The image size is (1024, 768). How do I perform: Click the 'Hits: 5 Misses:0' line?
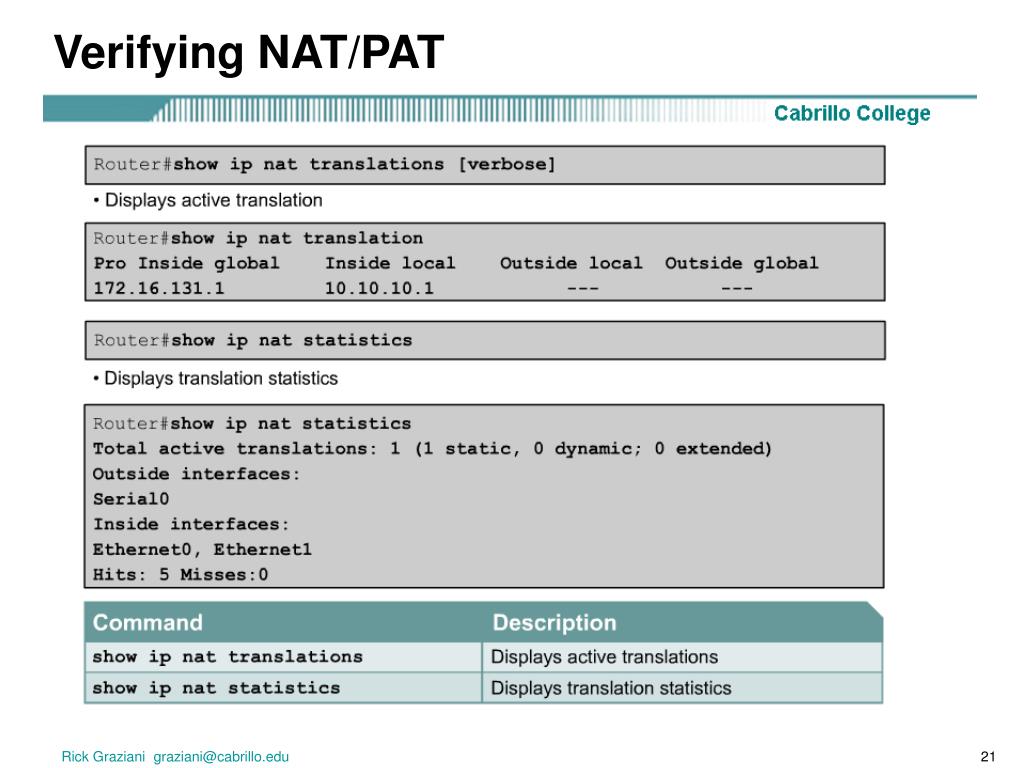coord(180,575)
